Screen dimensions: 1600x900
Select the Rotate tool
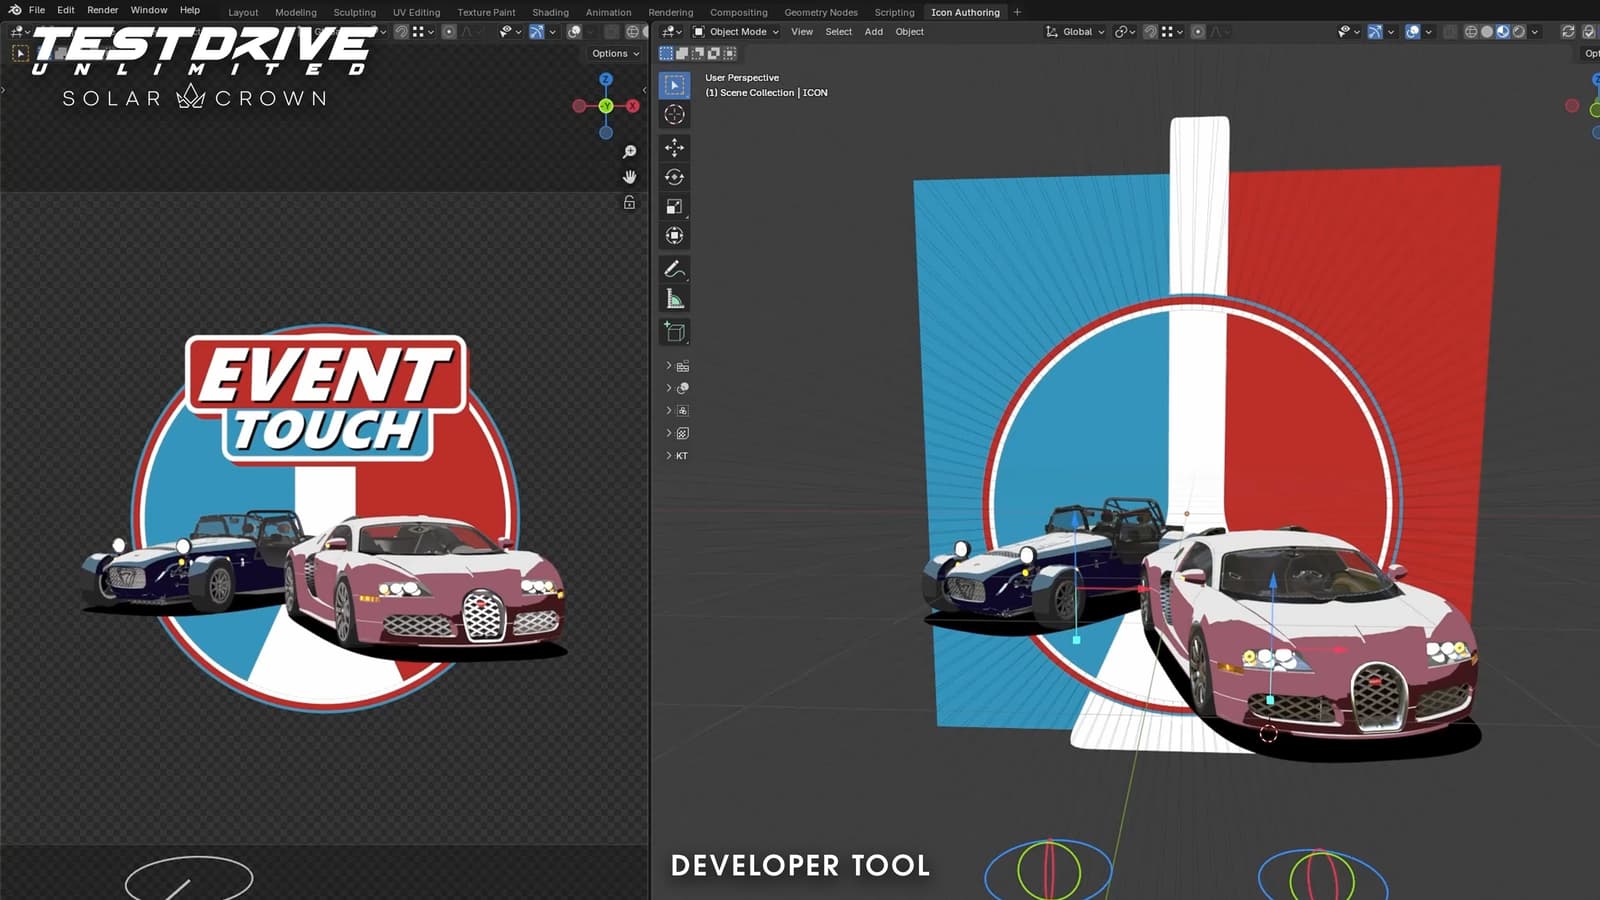coord(675,177)
